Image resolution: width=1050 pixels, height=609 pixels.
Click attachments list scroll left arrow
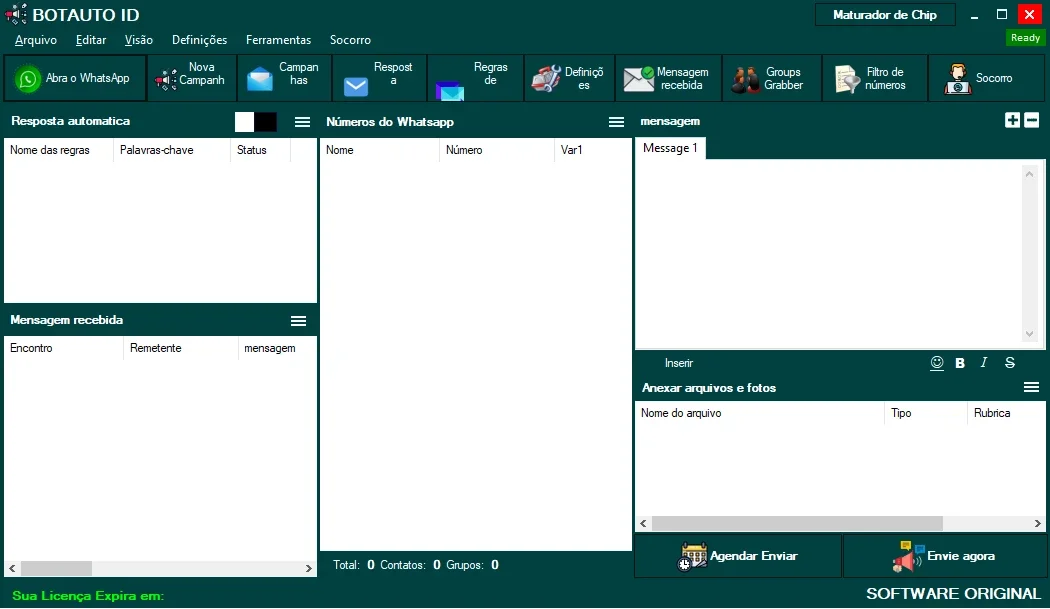pos(644,523)
